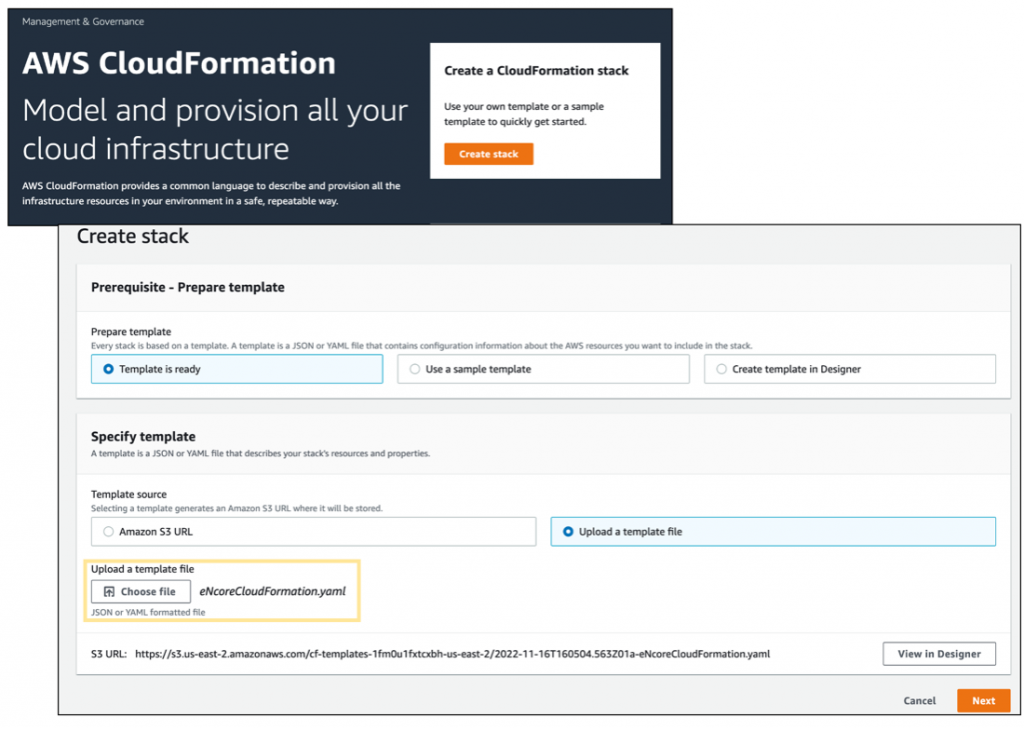
Task: Click Cancel to abort stack creation
Action: tap(919, 701)
